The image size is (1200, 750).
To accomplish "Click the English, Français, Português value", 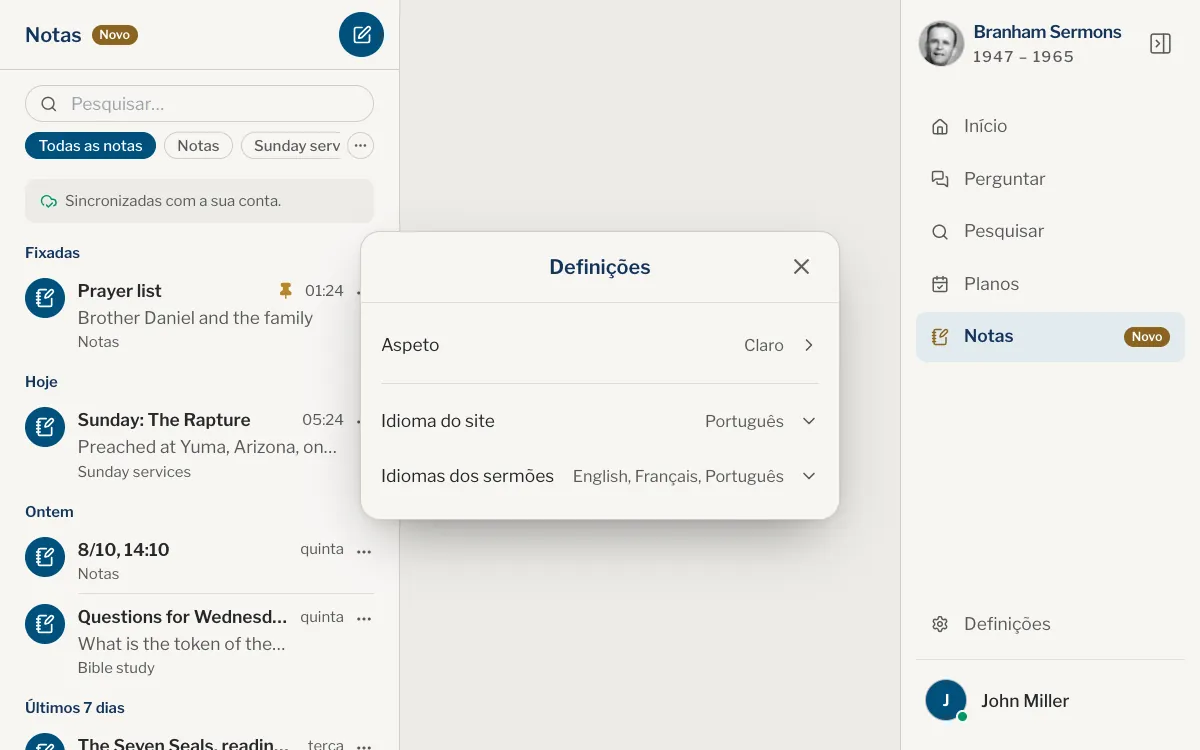I will click(x=678, y=477).
